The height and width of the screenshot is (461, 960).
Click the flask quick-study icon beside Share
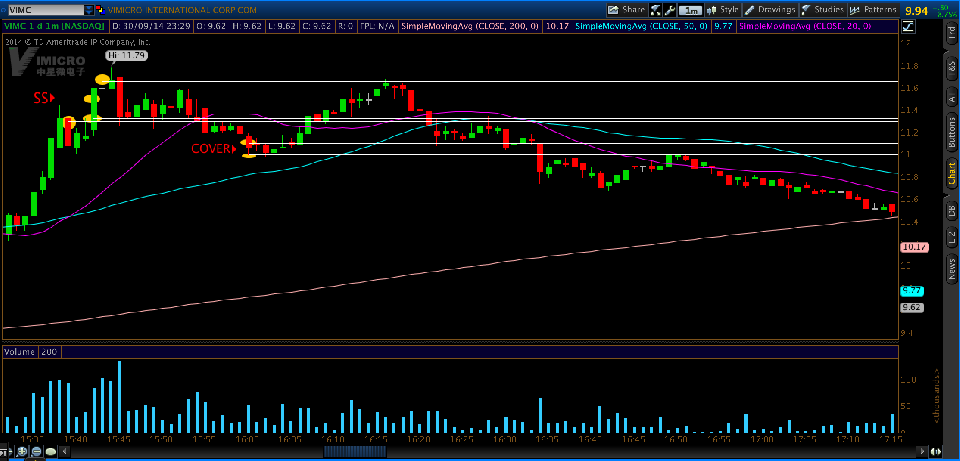(x=656, y=10)
